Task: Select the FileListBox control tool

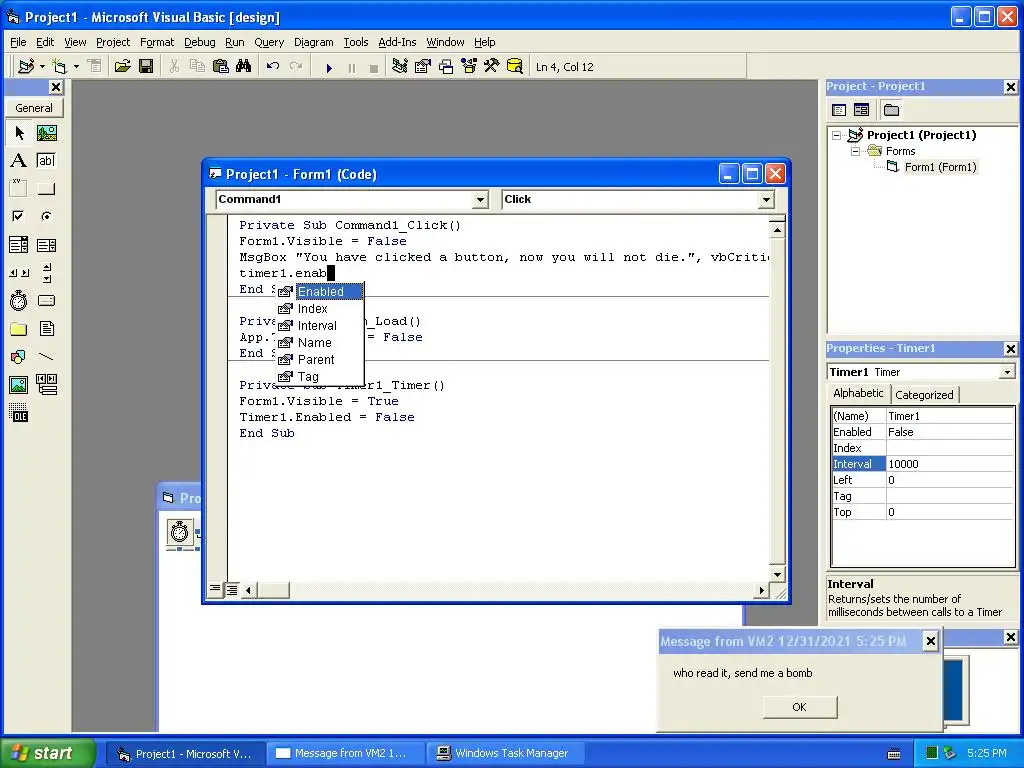Action: tap(46, 328)
